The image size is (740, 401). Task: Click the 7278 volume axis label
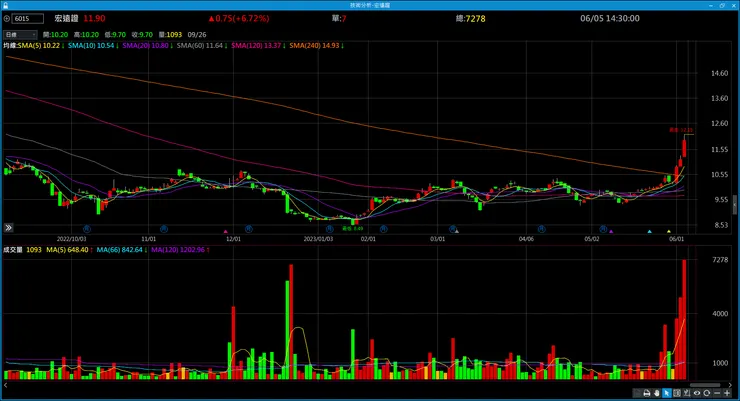click(x=720, y=259)
